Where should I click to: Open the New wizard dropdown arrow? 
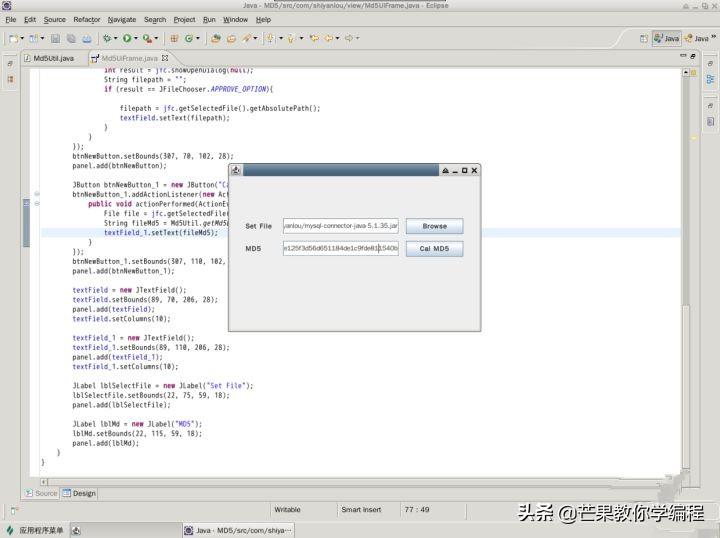pos(22,39)
